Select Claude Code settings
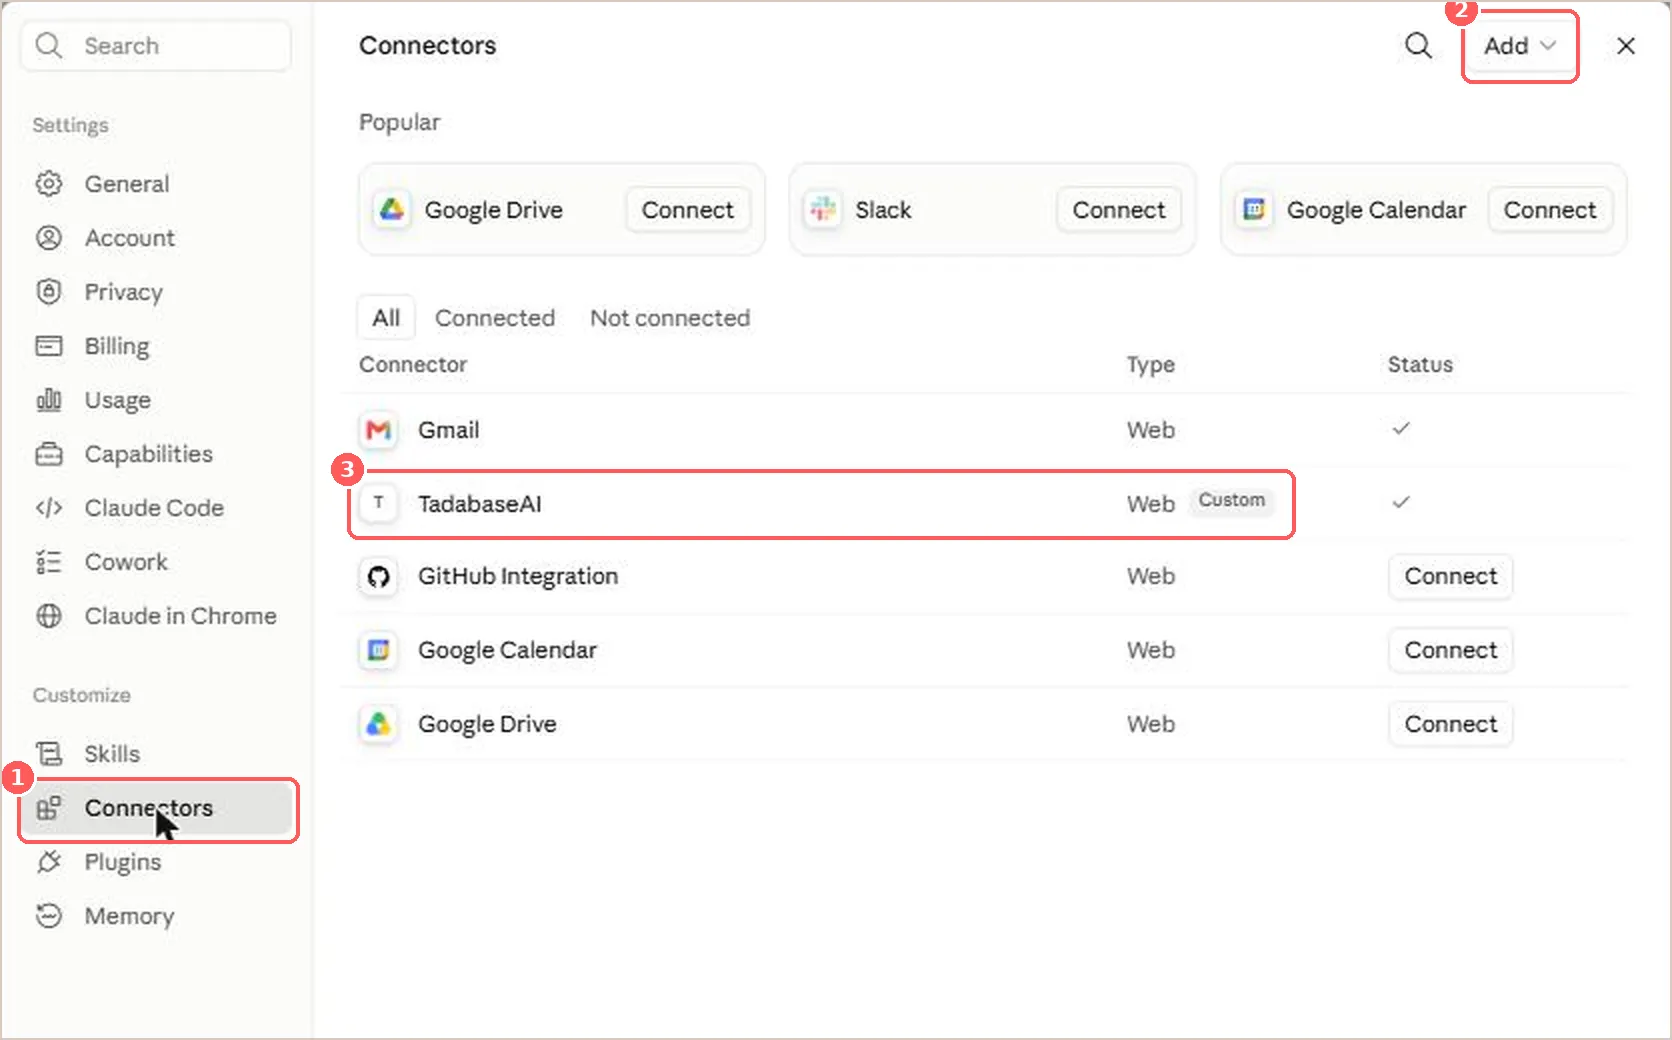 pos(154,508)
